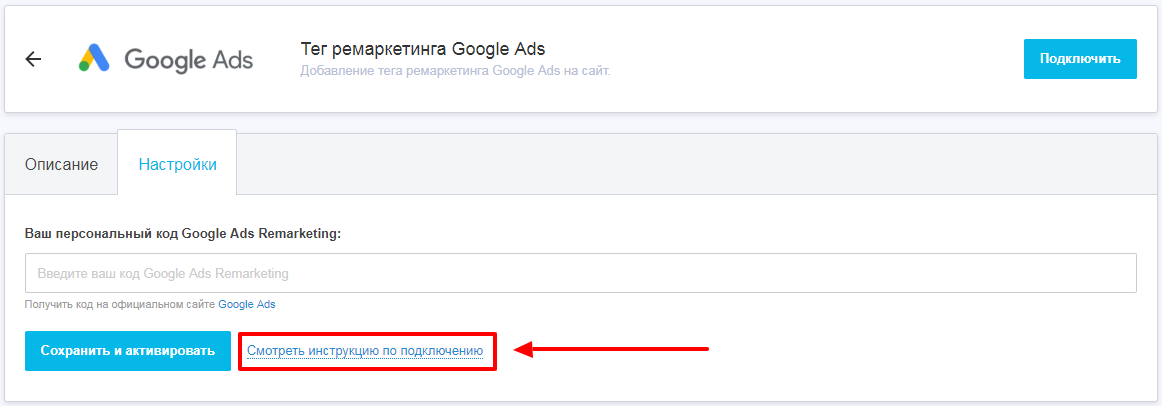Open Смотреть инструкцию по подключению link
1162x406 pixels.
pos(365,351)
